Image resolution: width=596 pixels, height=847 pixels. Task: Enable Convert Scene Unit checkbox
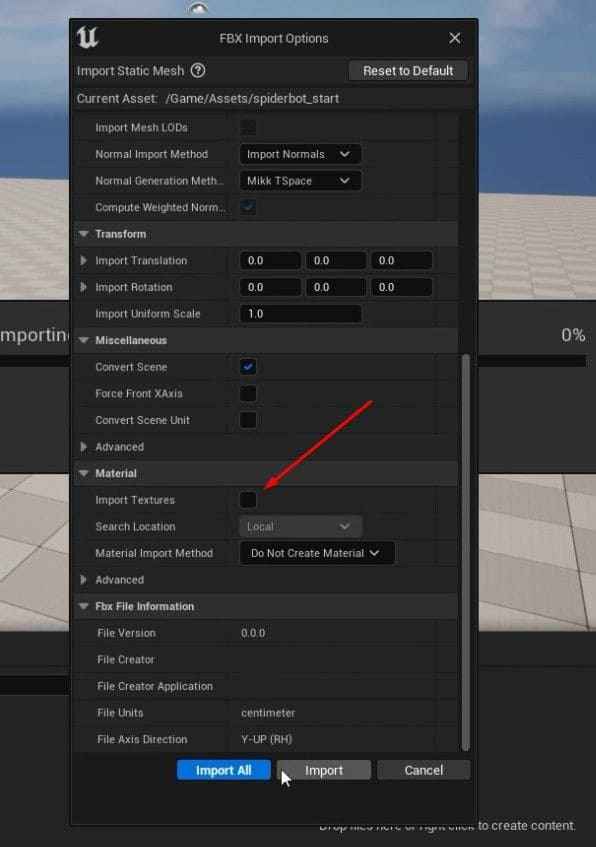[x=248, y=420]
